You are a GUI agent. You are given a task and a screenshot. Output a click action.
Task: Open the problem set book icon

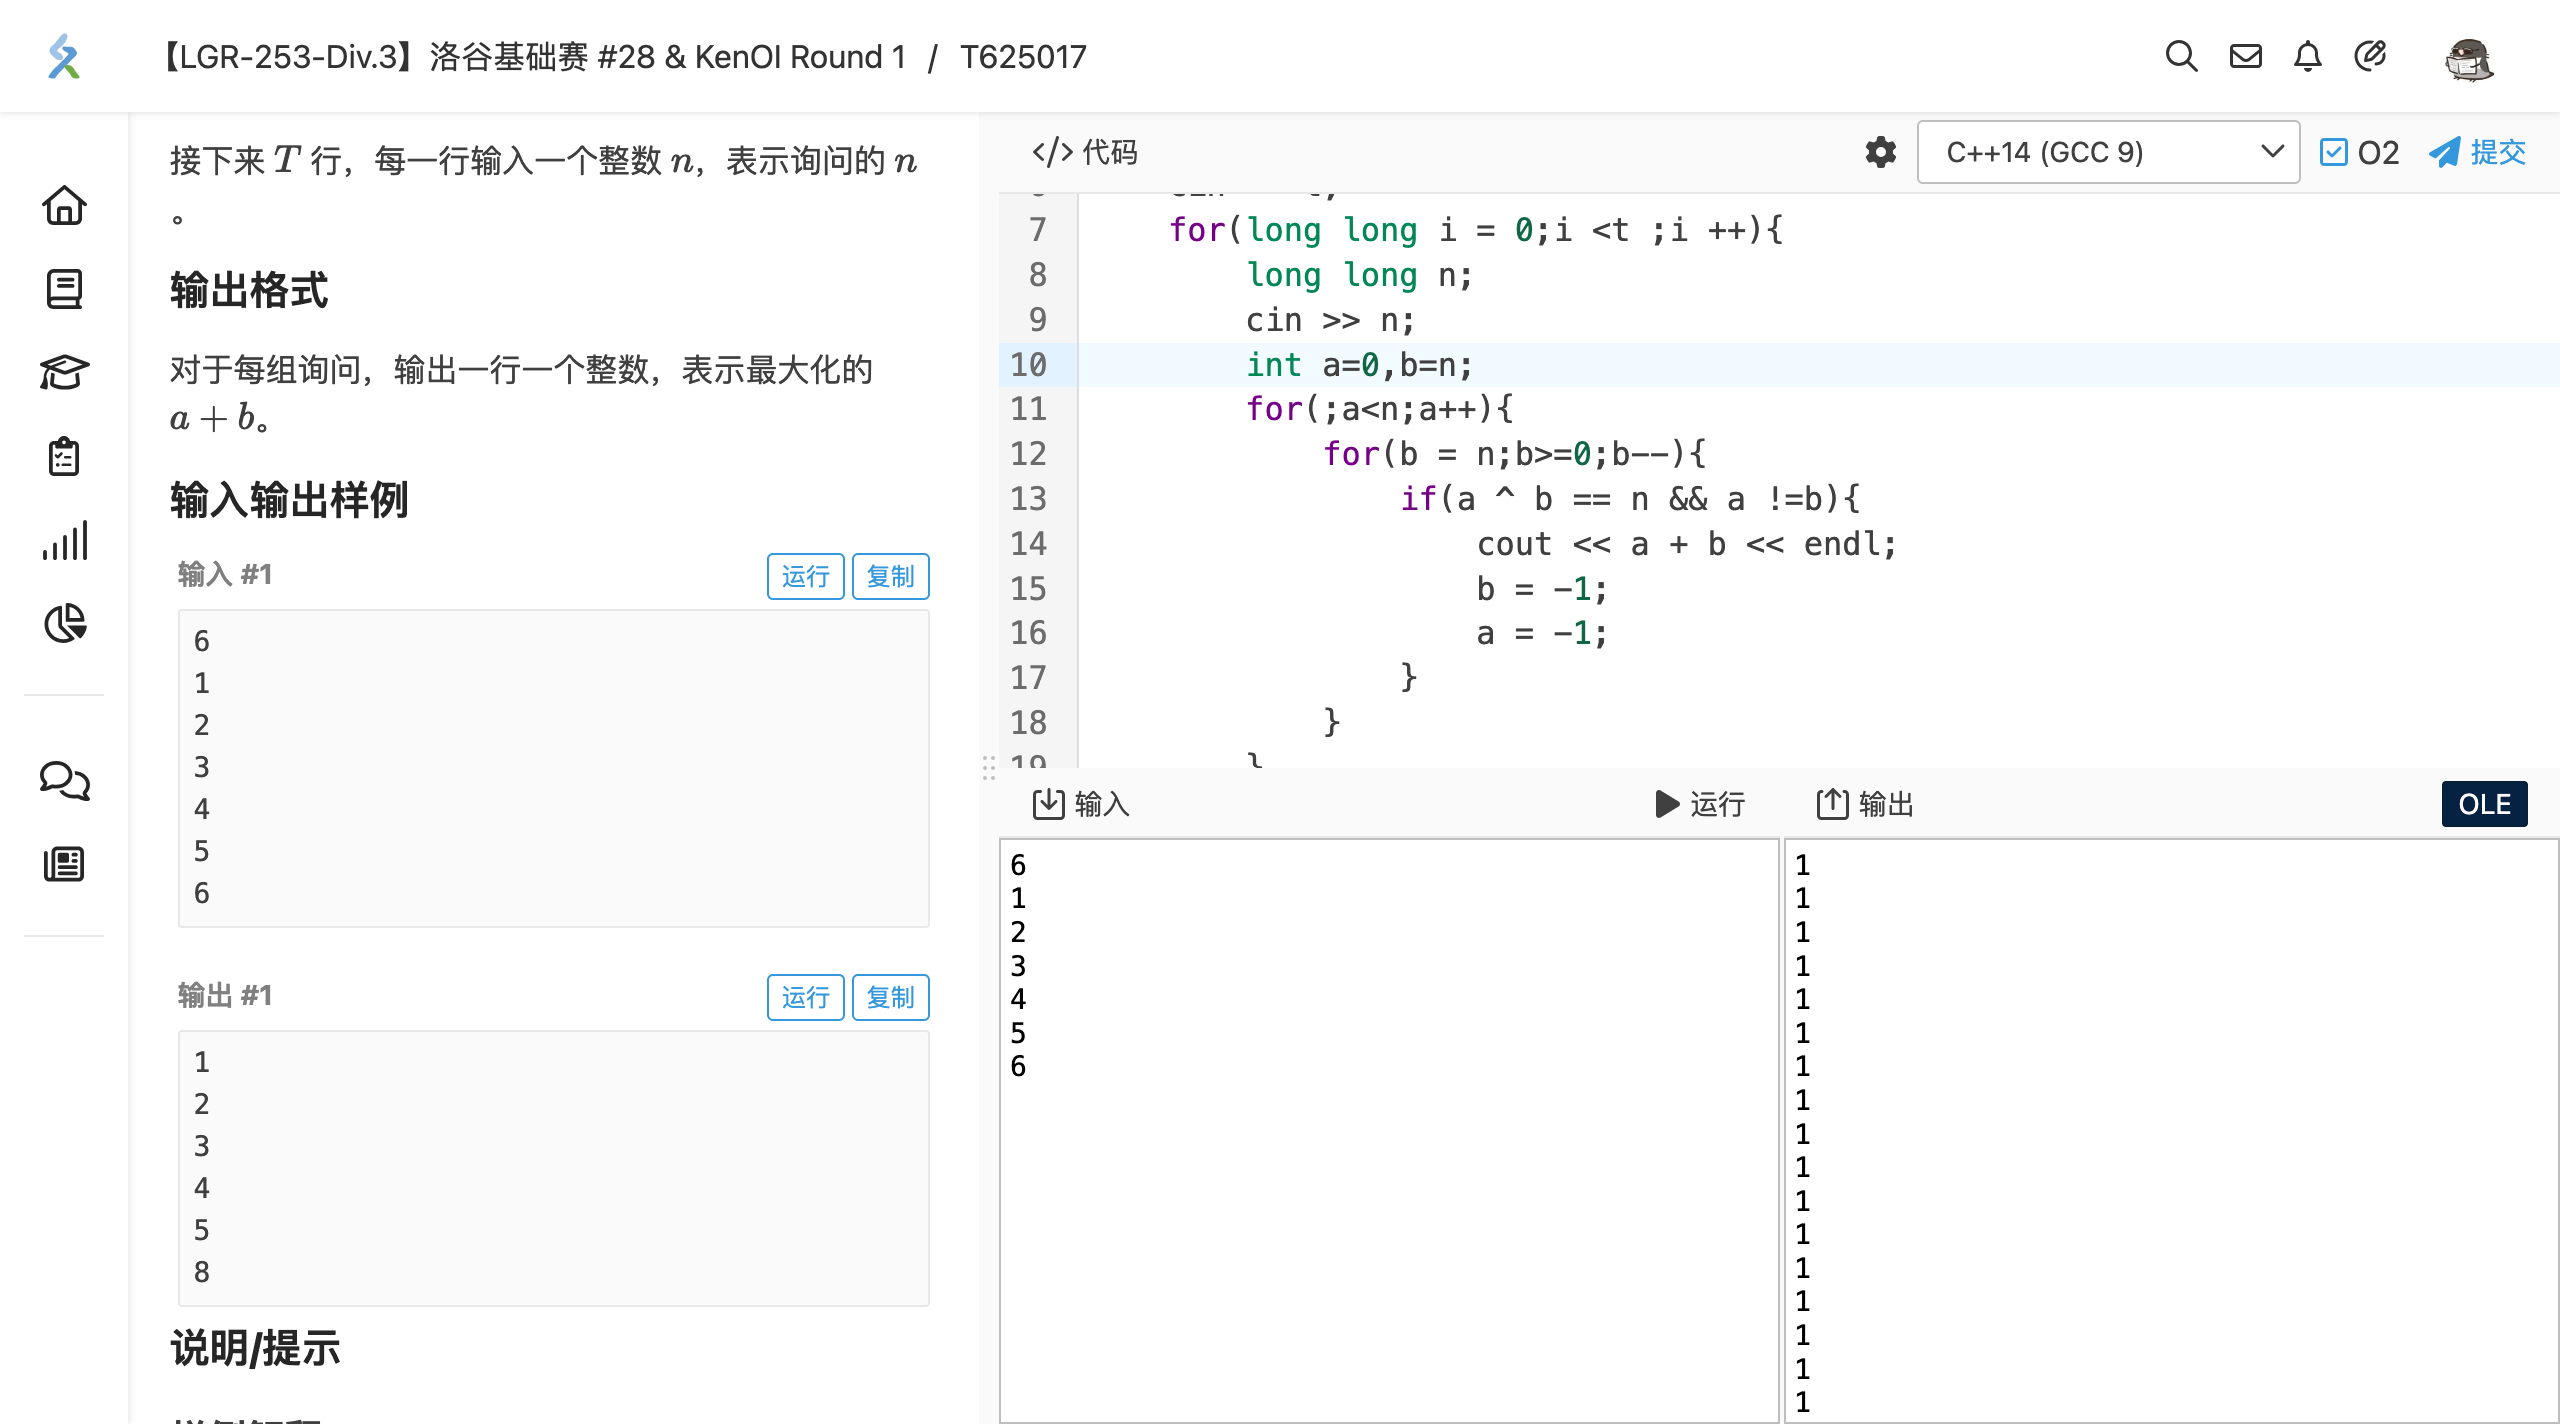[64, 290]
